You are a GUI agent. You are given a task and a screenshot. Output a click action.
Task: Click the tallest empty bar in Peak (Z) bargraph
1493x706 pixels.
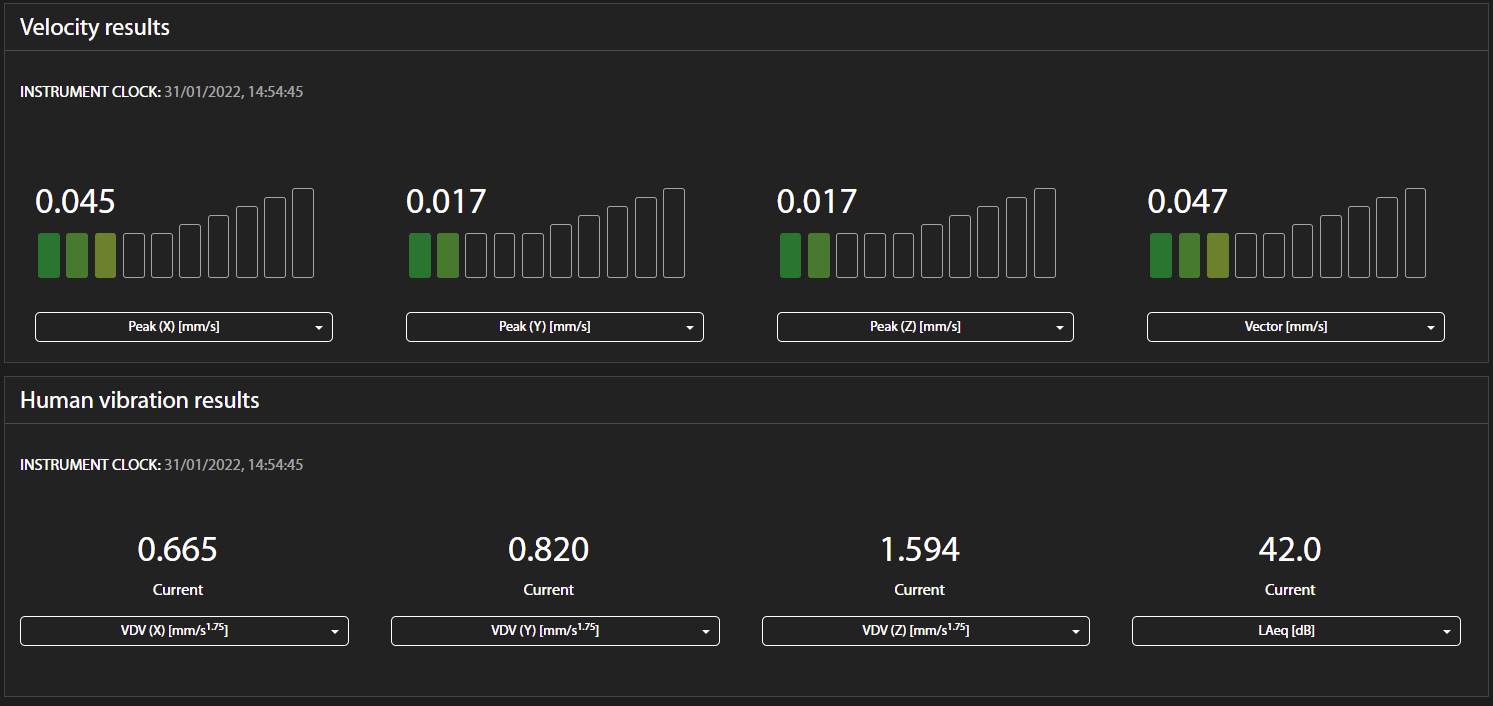[1045, 232]
